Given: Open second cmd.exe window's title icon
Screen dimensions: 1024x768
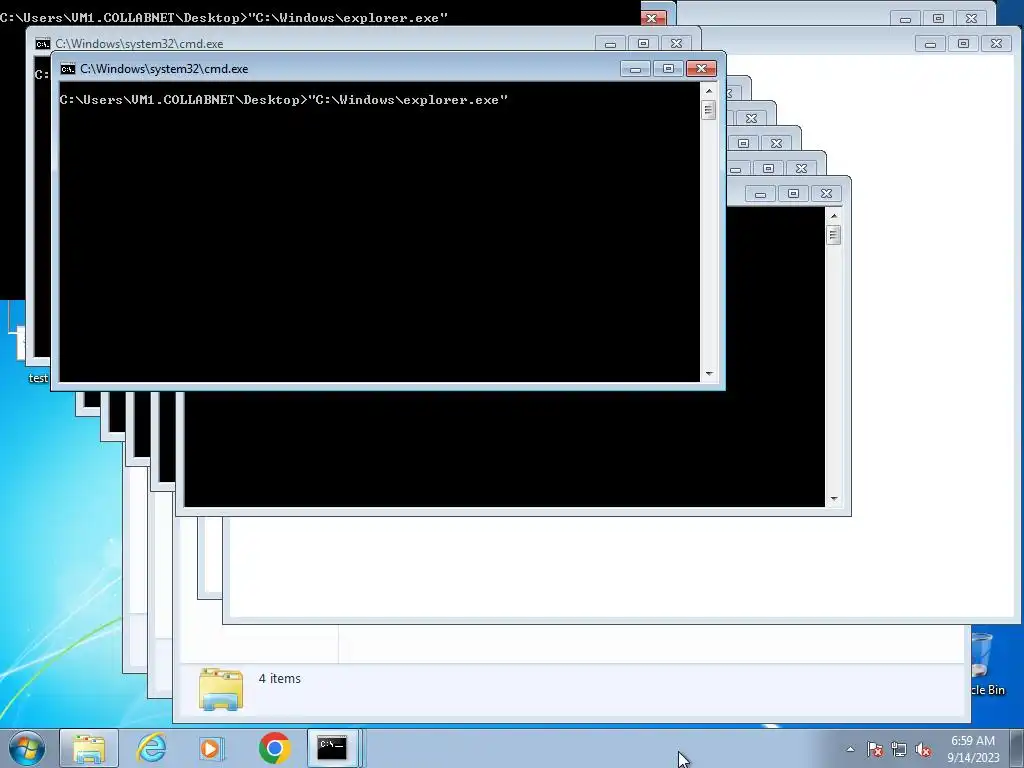Looking at the screenshot, I should point(42,44).
